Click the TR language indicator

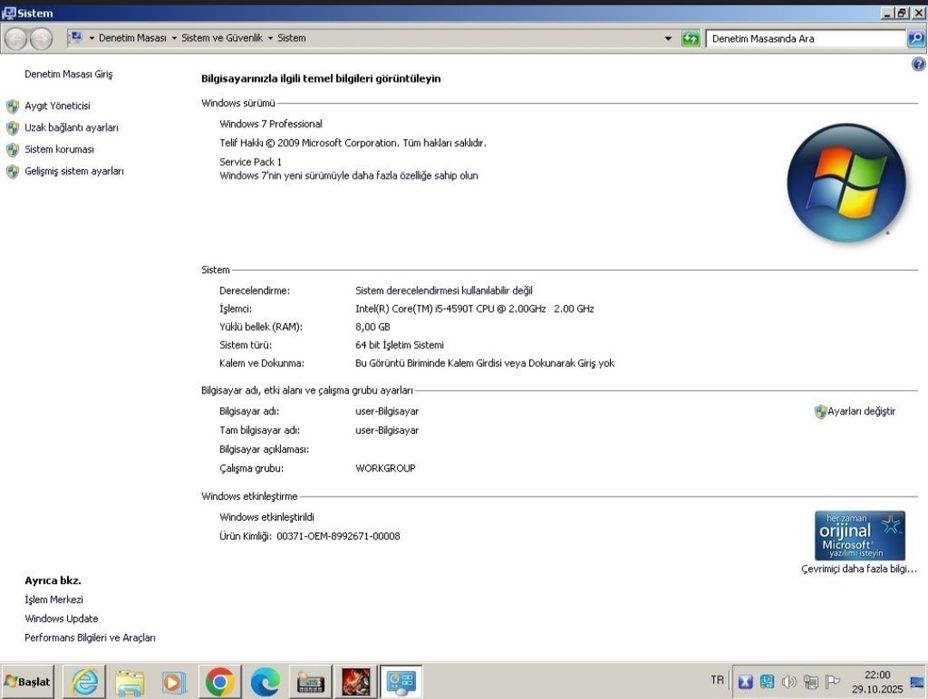point(717,680)
